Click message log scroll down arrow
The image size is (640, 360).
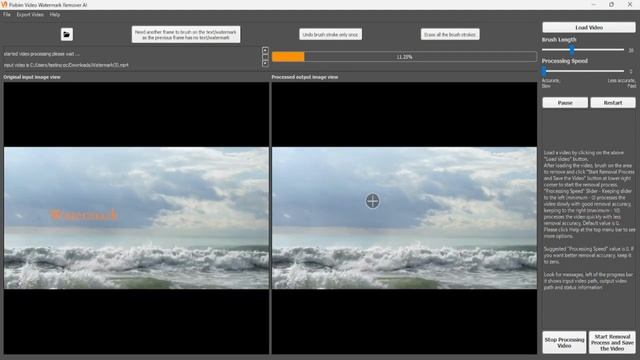(x=265, y=63)
